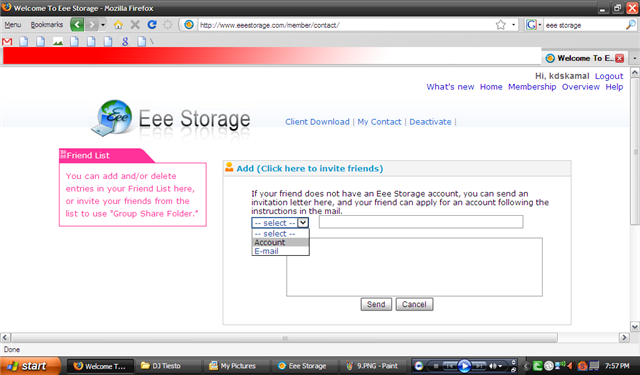640x375 pixels.
Task: Click the large message text area
Action: coord(414,267)
